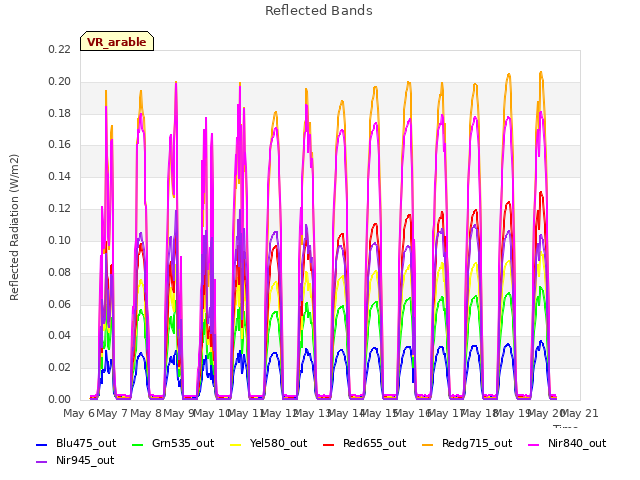The width and height of the screenshot is (640, 480).
Task: Click the 0.22 y-axis tick label
Action: pyautogui.click(x=60, y=50)
